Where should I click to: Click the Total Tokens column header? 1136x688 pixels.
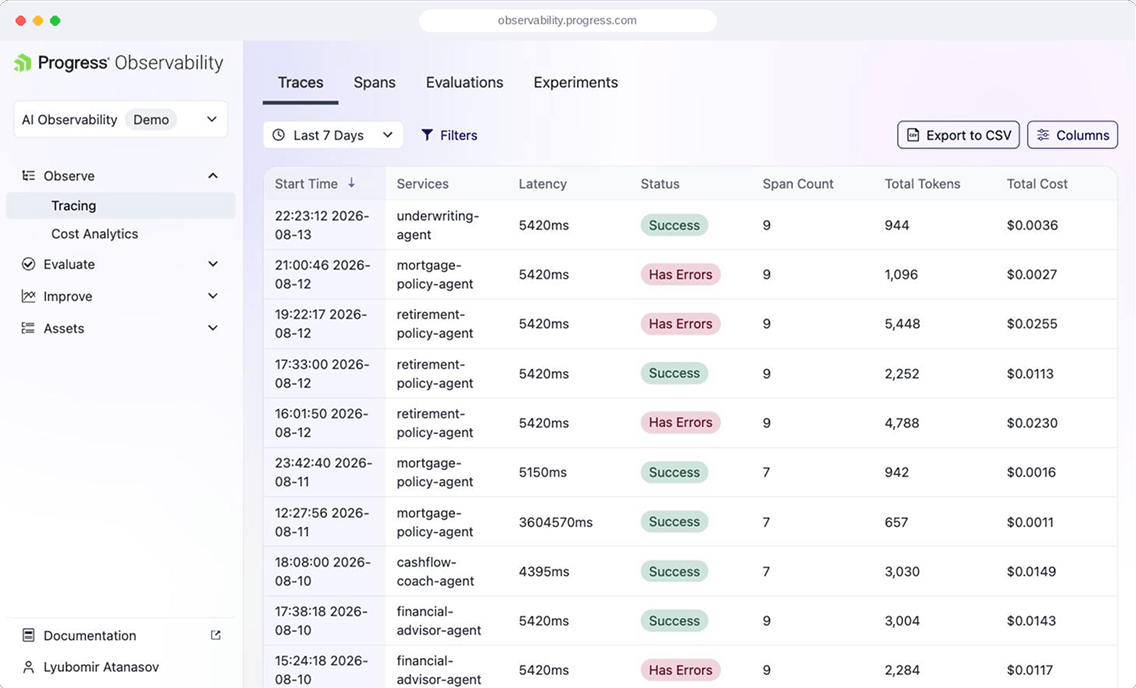tap(922, 184)
